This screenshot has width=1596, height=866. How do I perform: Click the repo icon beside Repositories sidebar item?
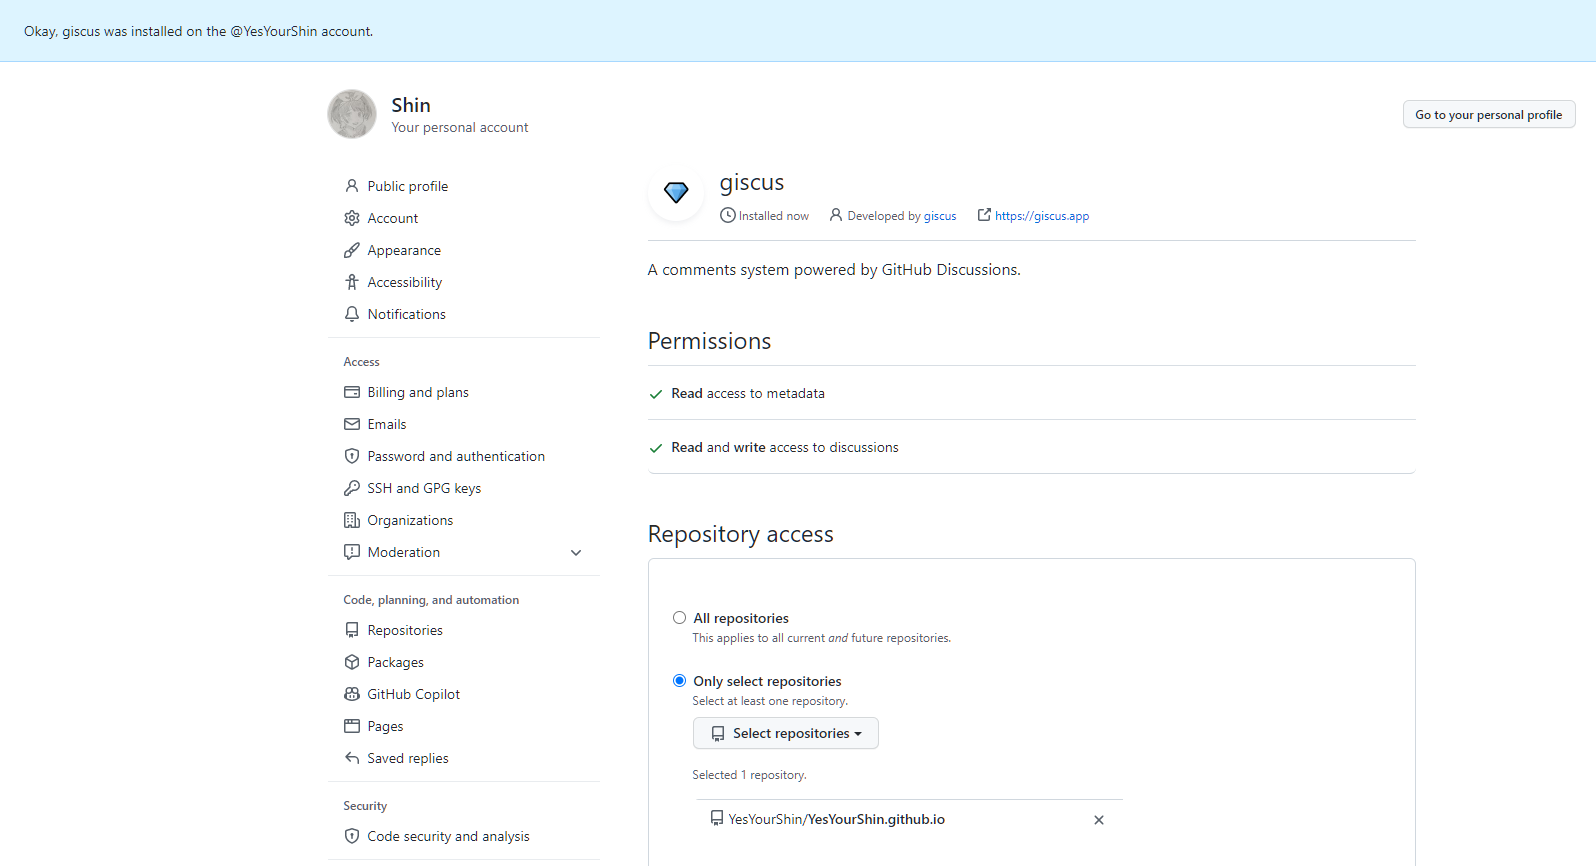352,630
